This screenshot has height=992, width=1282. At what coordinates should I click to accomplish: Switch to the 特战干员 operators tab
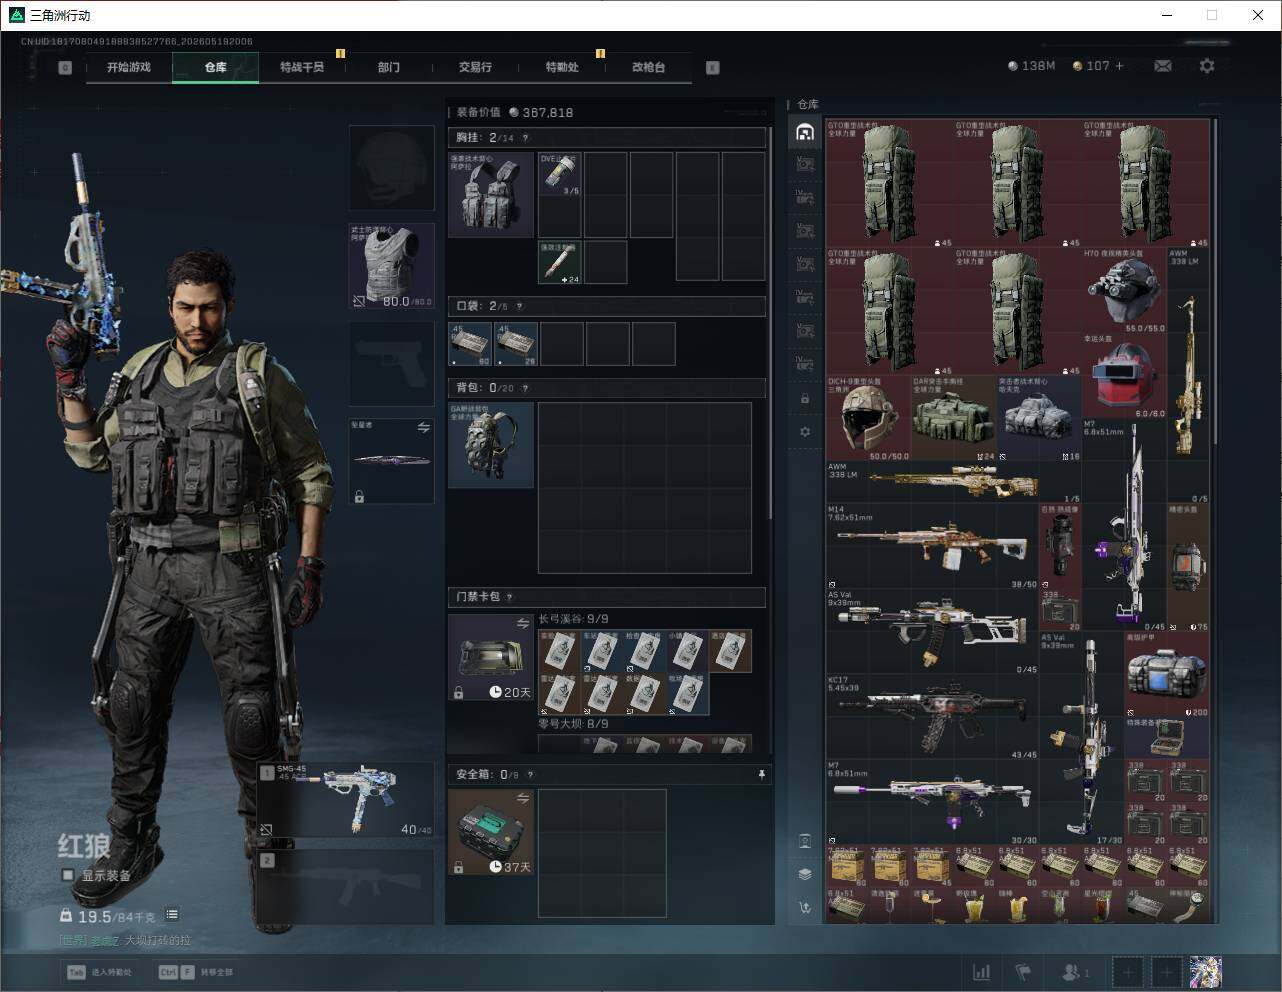click(x=302, y=67)
